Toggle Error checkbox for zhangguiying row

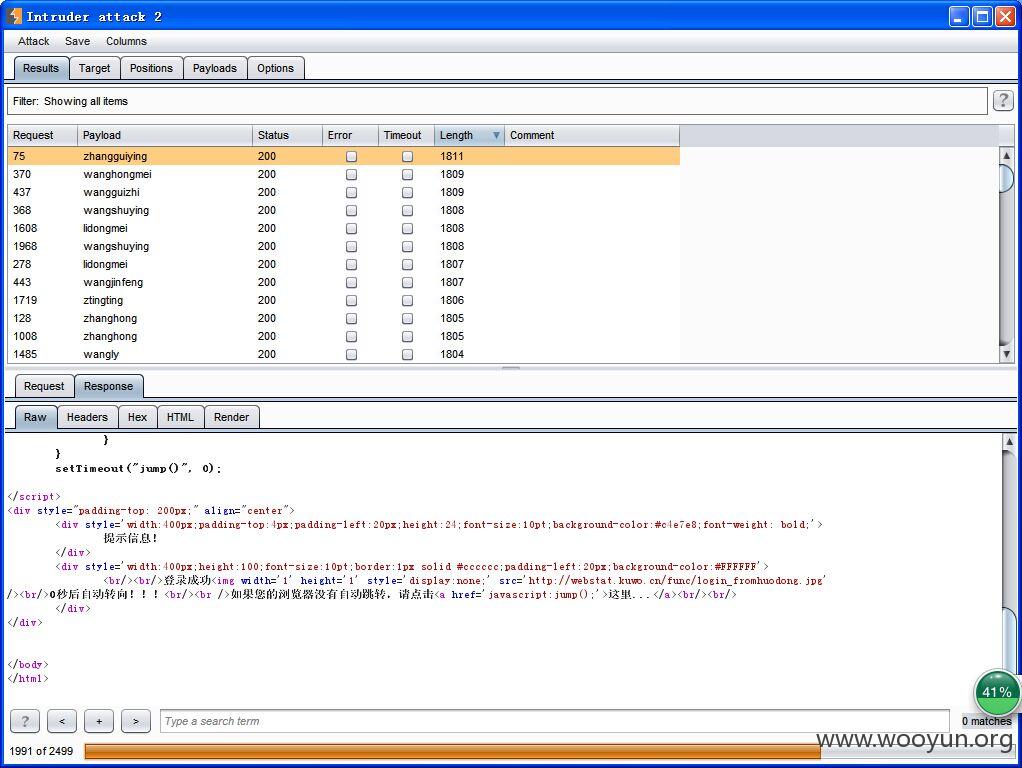tap(351, 156)
